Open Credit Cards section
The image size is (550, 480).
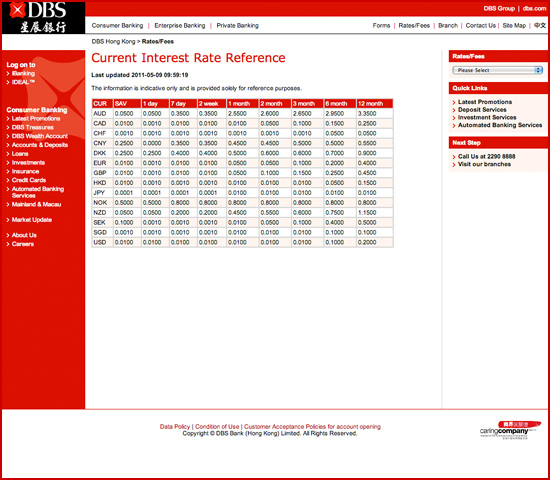[x=29, y=180]
